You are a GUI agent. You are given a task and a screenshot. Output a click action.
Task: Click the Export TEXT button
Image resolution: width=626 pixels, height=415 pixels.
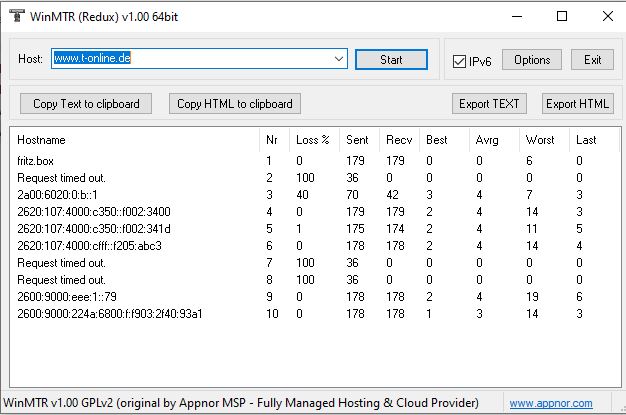click(489, 104)
